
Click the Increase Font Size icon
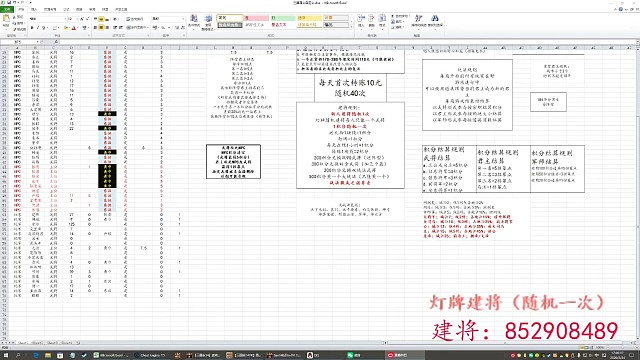[x=82, y=19]
